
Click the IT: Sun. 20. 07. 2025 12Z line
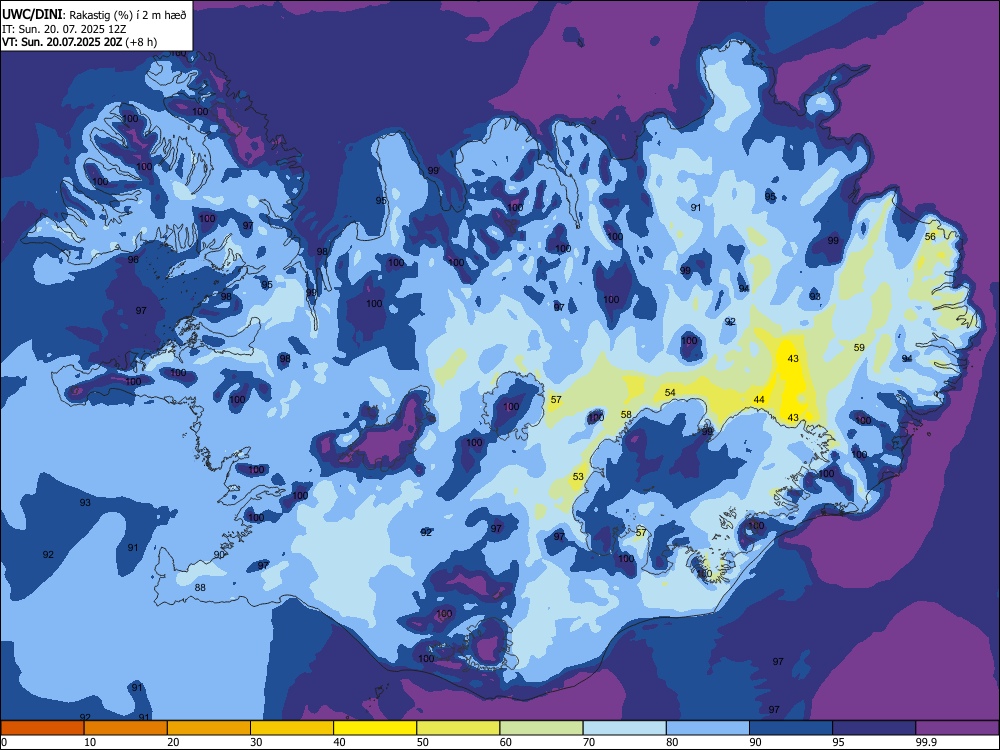point(64,29)
